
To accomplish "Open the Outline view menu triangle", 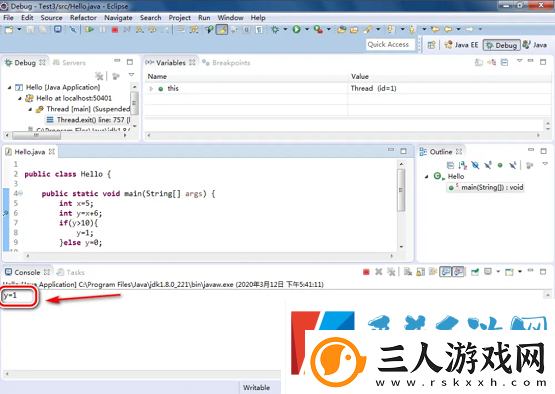I will point(545,164).
